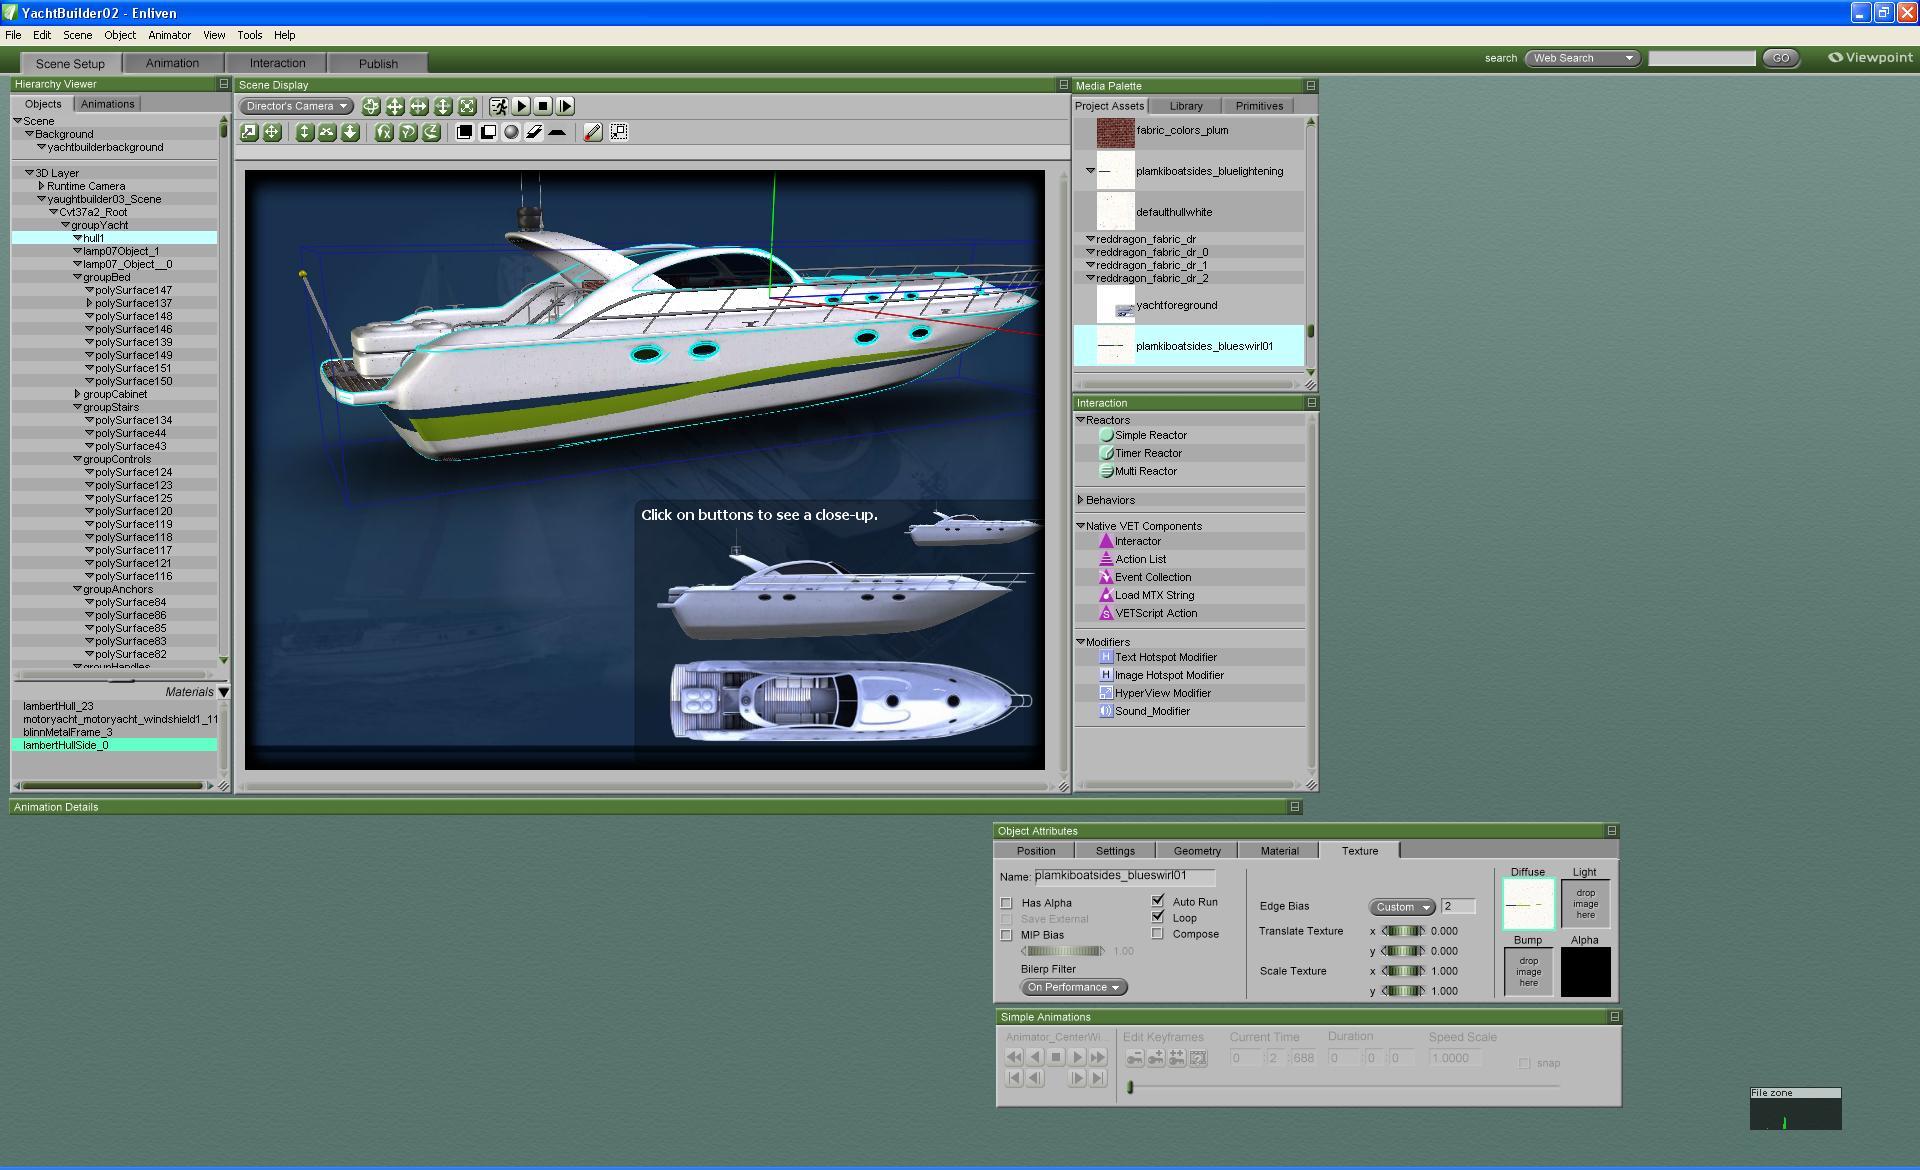
Task: Open the Animations tab in Hierarchy Viewer
Action: coord(107,104)
